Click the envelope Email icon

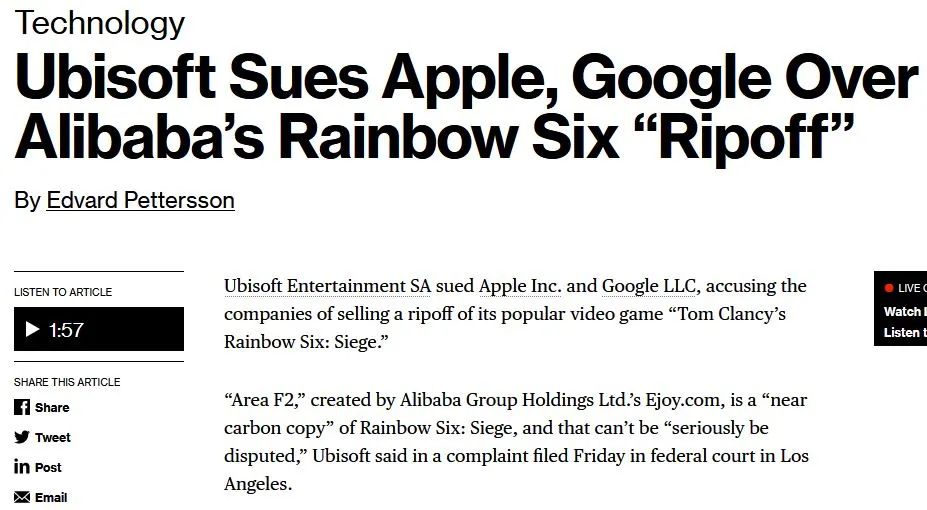(x=22, y=497)
